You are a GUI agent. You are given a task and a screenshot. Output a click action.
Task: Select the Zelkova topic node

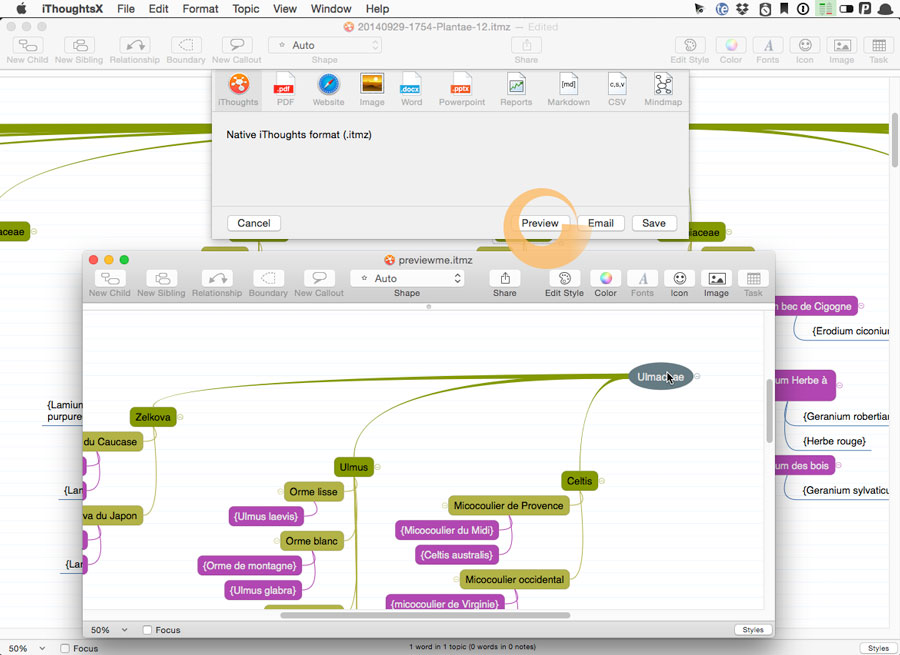point(153,417)
